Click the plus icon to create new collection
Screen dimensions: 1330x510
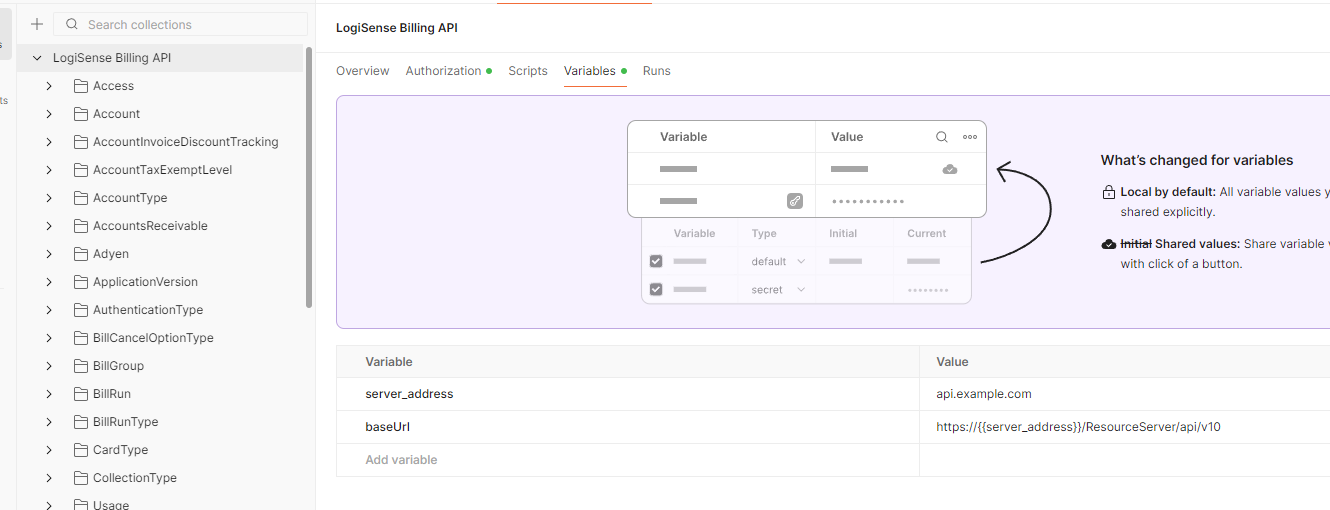click(37, 24)
